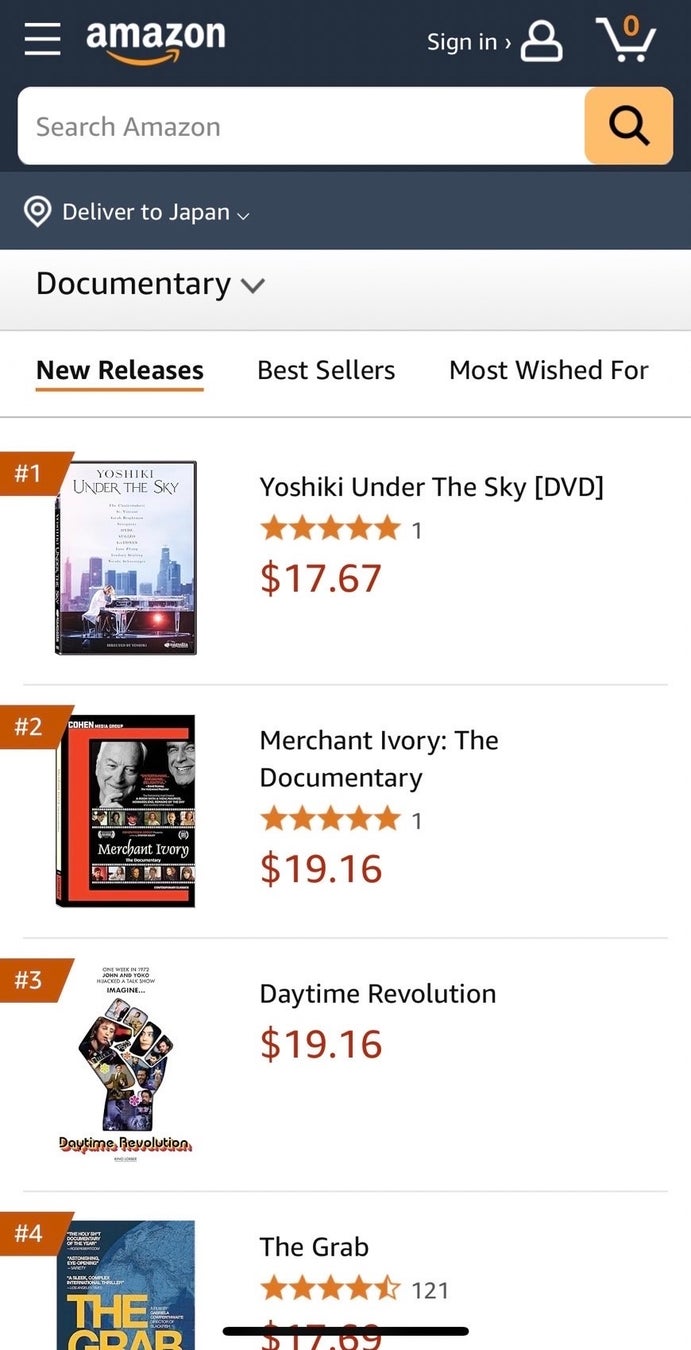
Task: Tap the delivery location pin icon
Action: [38, 212]
